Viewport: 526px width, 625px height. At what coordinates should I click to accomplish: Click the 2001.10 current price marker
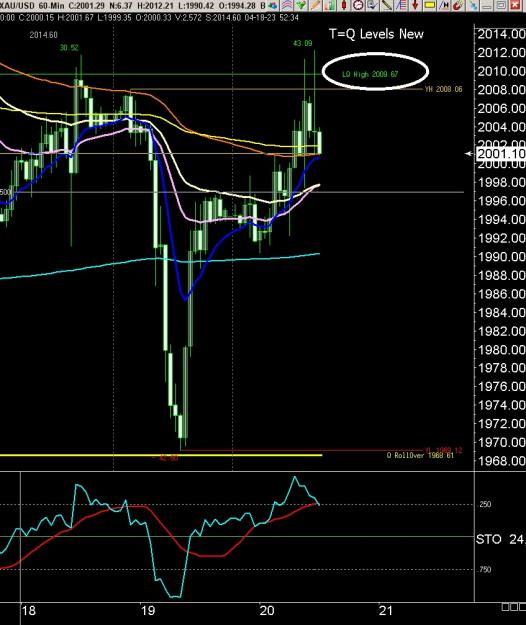click(x=501, y=153)
